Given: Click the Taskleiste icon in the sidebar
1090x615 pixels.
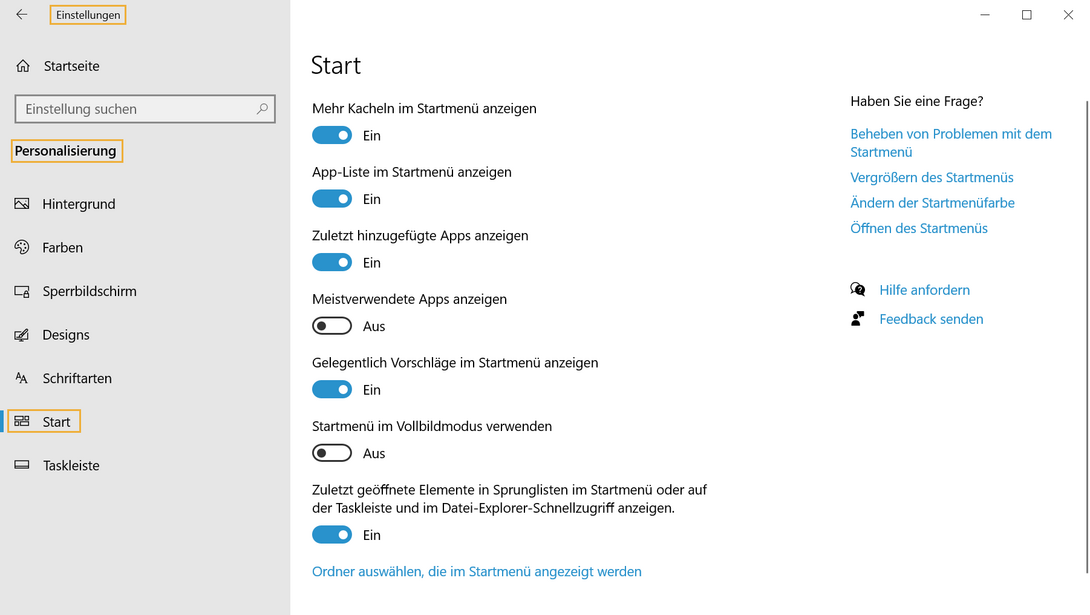Looking at the screenshot, I should pyautogui.click(x=21, y=465).
